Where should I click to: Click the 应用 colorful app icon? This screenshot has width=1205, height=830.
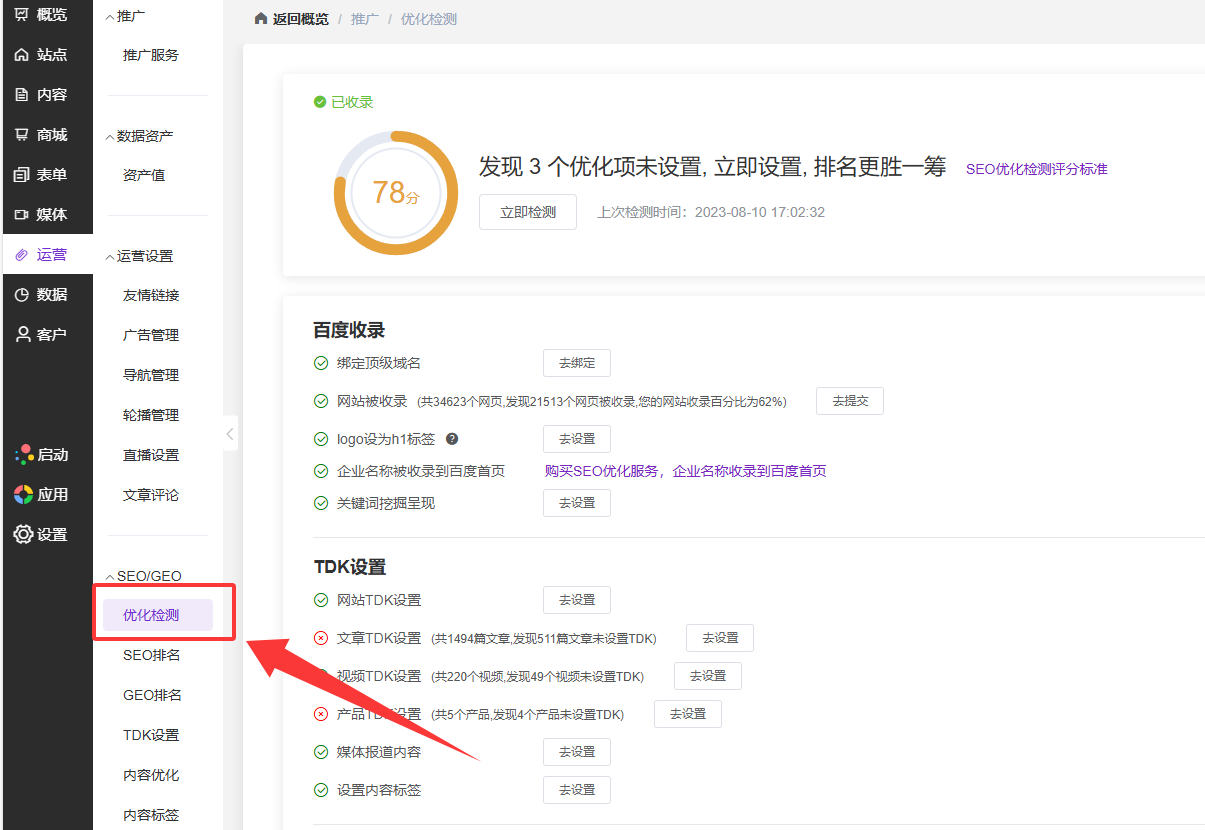click(x=23, y=495)
